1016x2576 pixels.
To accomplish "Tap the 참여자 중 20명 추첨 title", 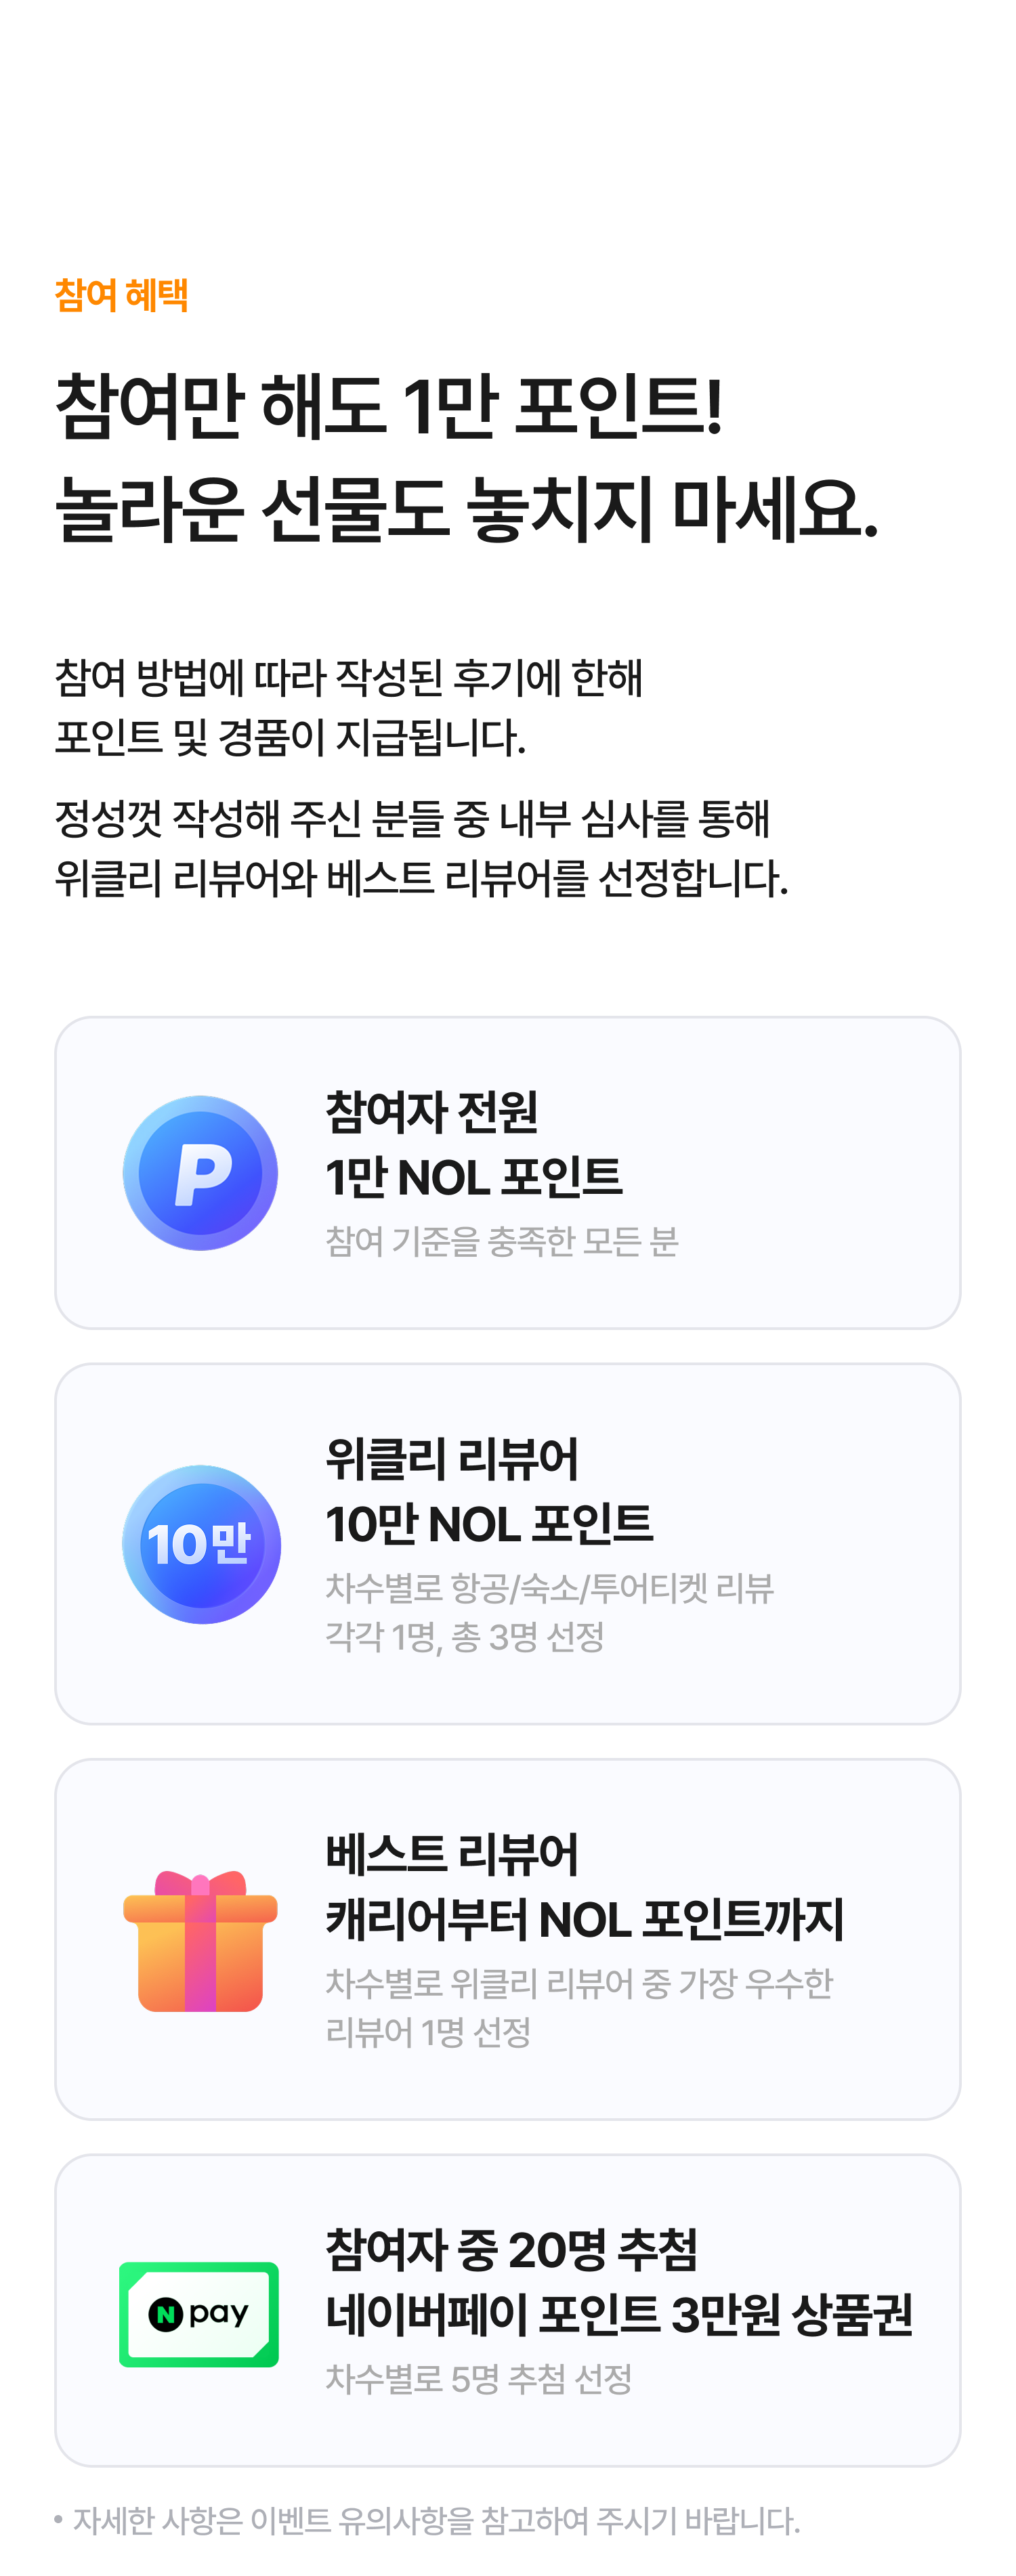I will point(511,2249).
